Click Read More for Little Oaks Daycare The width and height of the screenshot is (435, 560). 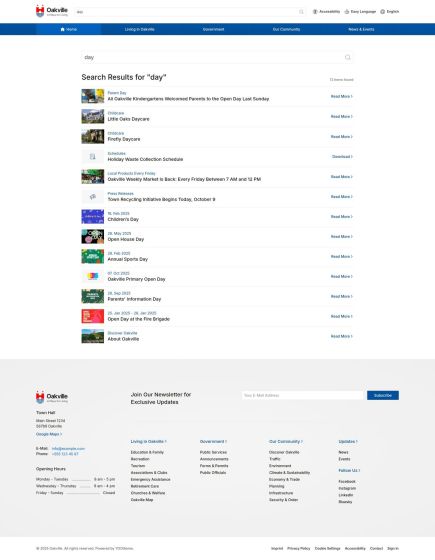click(x=341, y=116)
